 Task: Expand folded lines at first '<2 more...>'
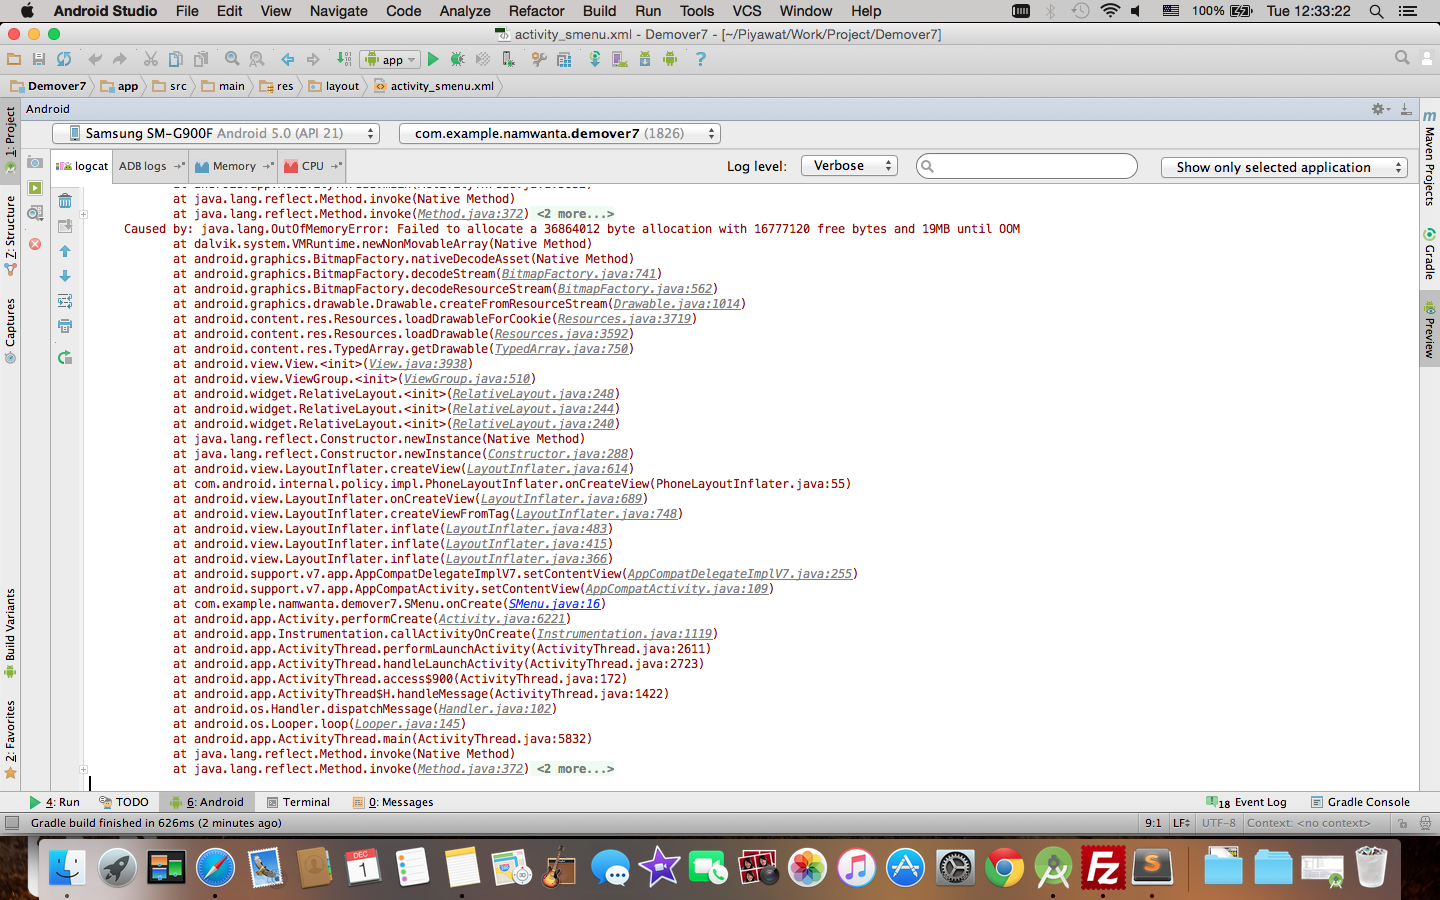click(x=575, y=214)
